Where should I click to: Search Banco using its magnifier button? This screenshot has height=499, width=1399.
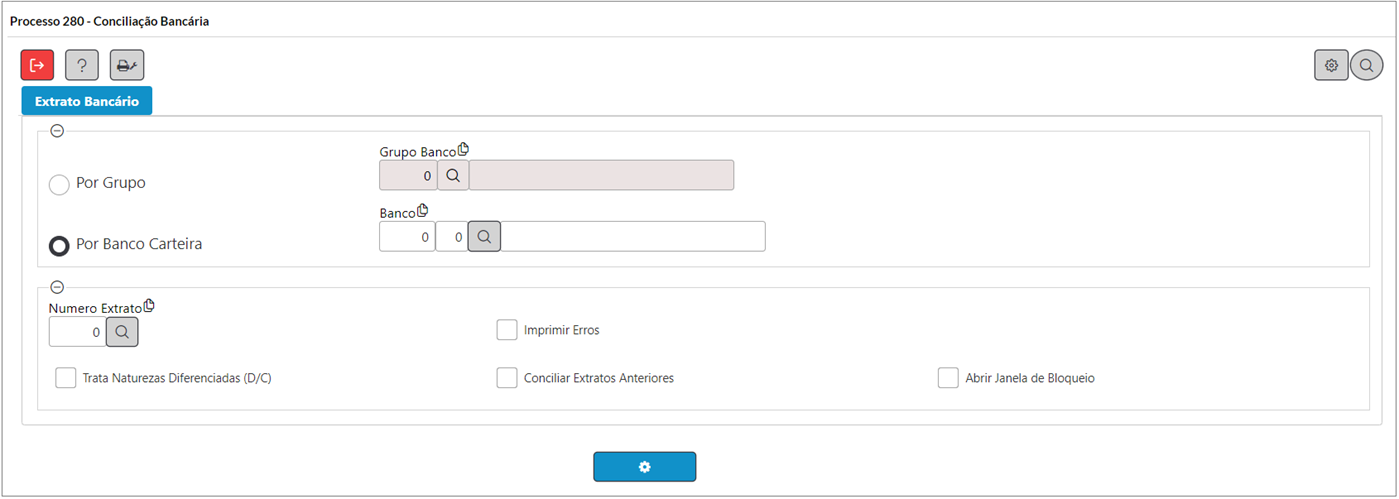pos(484,237)
